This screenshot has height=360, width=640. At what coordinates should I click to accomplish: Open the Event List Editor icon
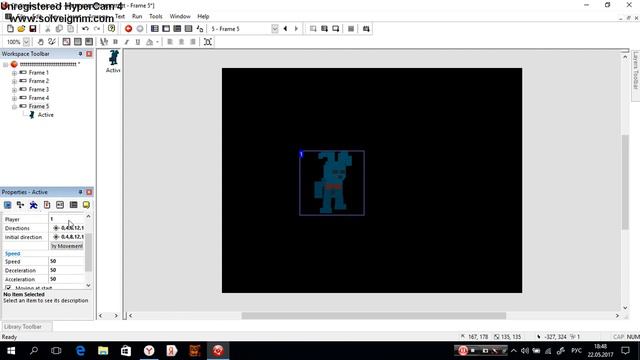(188, 29)
